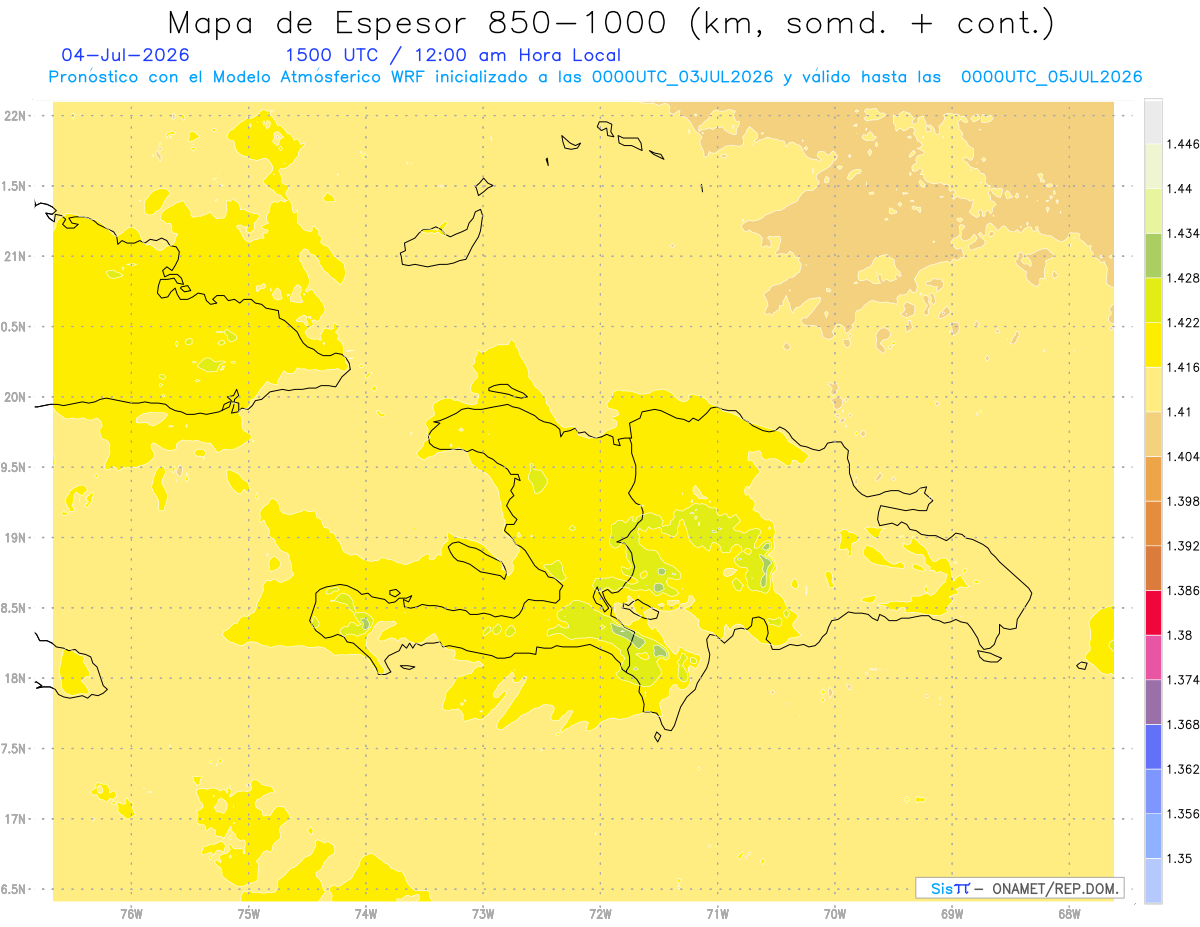Click the colorbar value '1.35'

(1179, 858)
